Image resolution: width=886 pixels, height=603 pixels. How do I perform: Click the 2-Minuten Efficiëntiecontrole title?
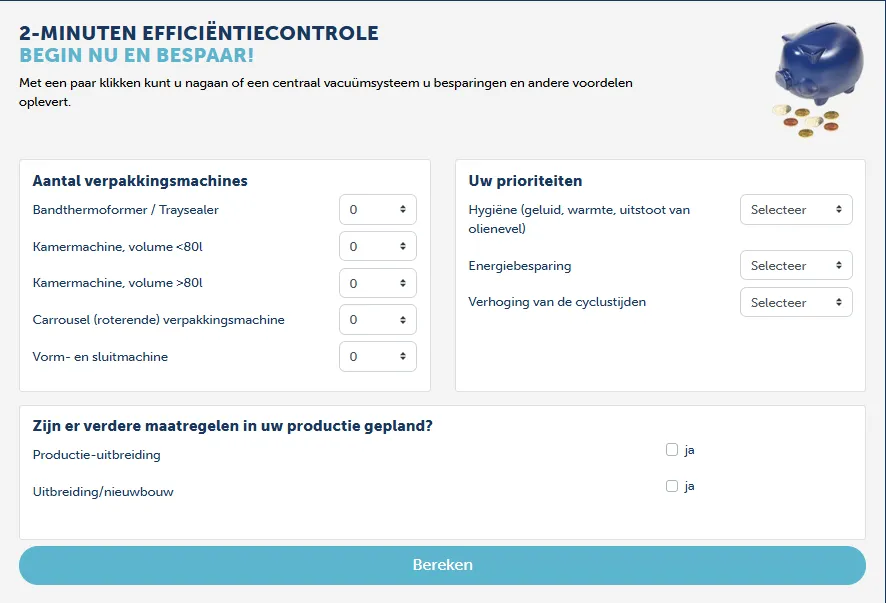pos(199,33)
